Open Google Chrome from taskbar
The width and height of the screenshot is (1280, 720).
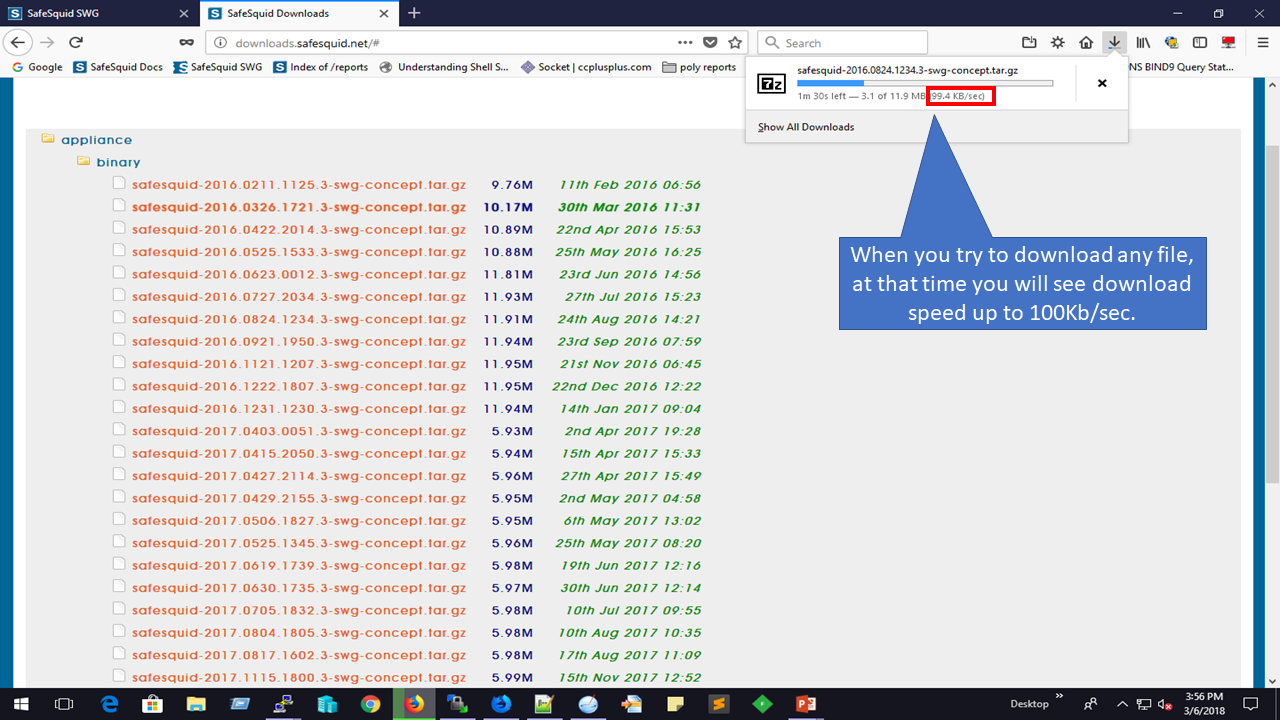[370, 704]
